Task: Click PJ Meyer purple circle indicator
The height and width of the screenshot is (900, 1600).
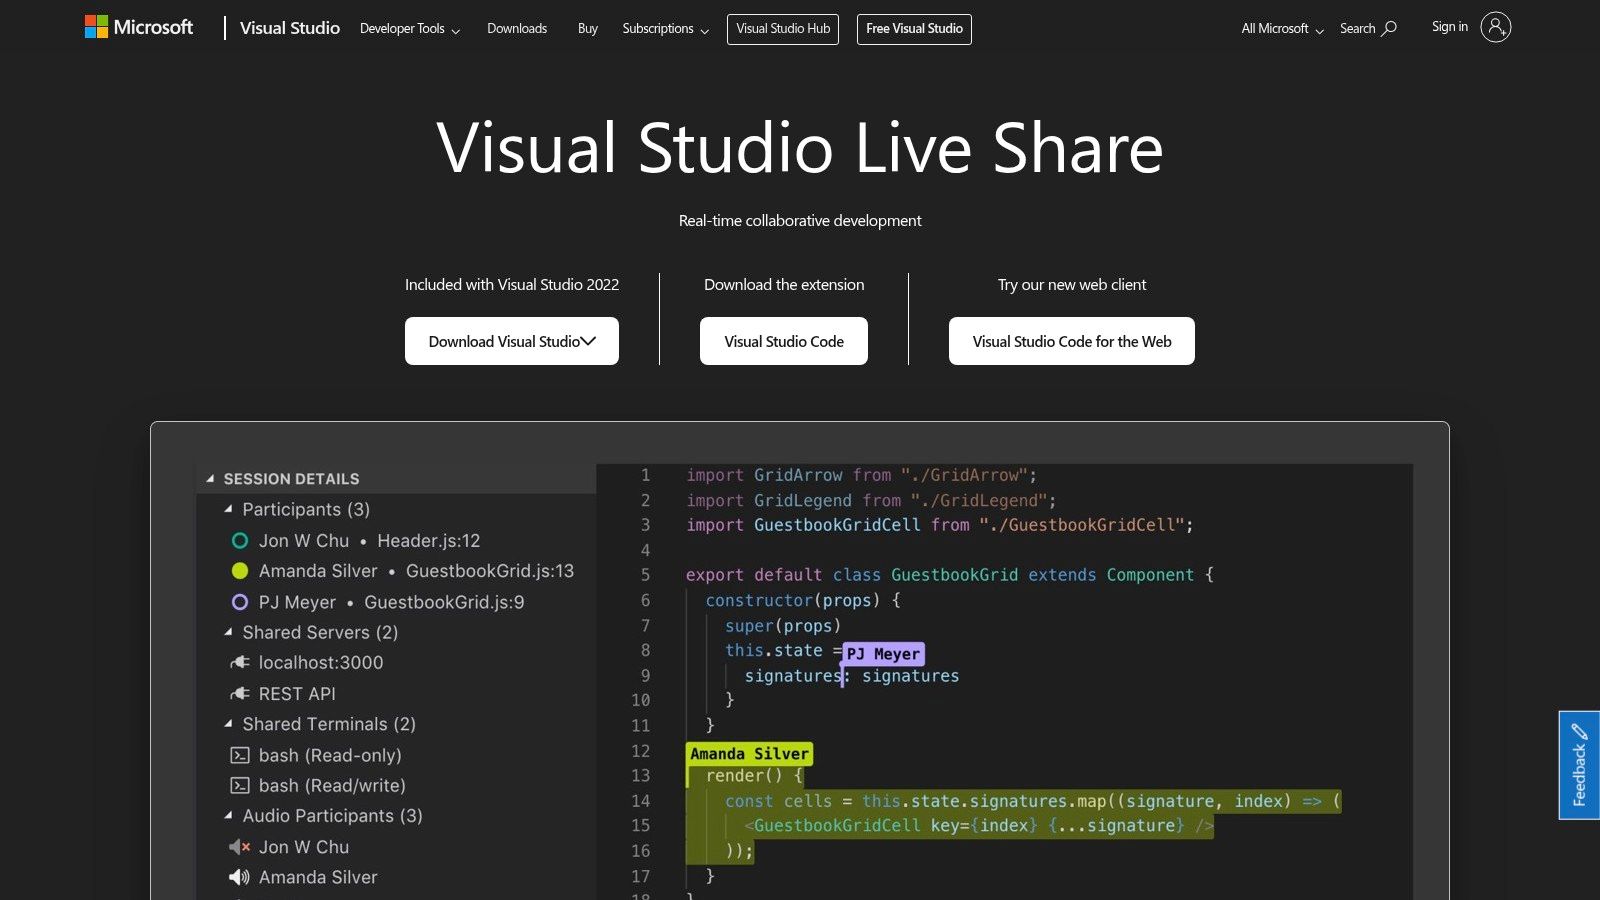Action: pyautogui.click(x=240, y=602)
